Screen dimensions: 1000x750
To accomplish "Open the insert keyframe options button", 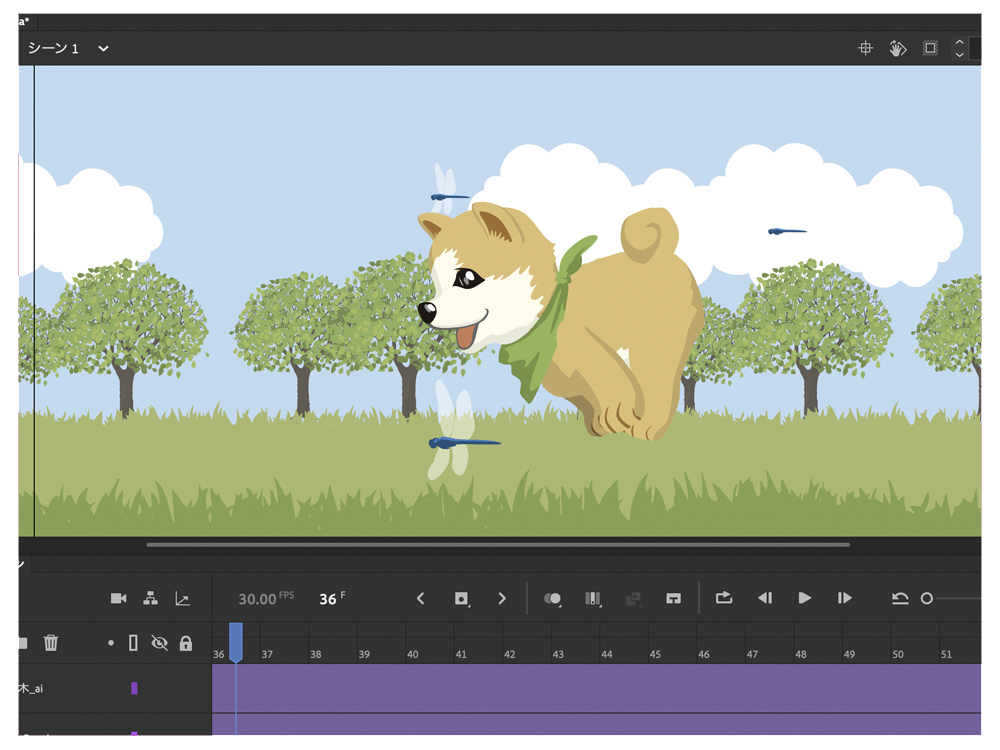I will pyautogui.click(x=461, y=598).
